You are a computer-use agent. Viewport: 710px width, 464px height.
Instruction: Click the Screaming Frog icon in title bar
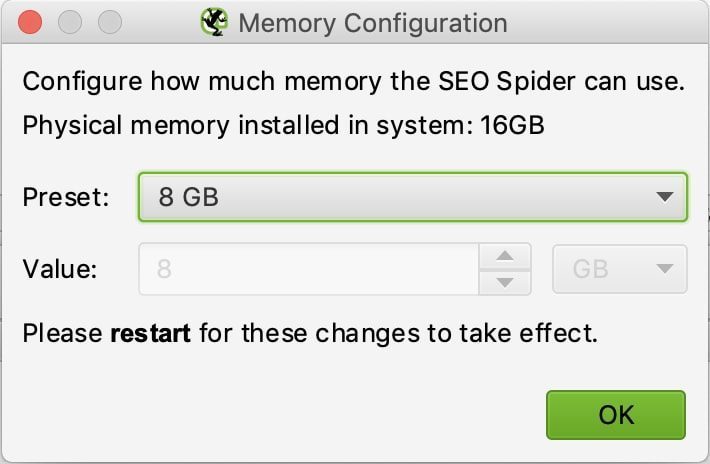pyautogui.click(x=214, y=22)
